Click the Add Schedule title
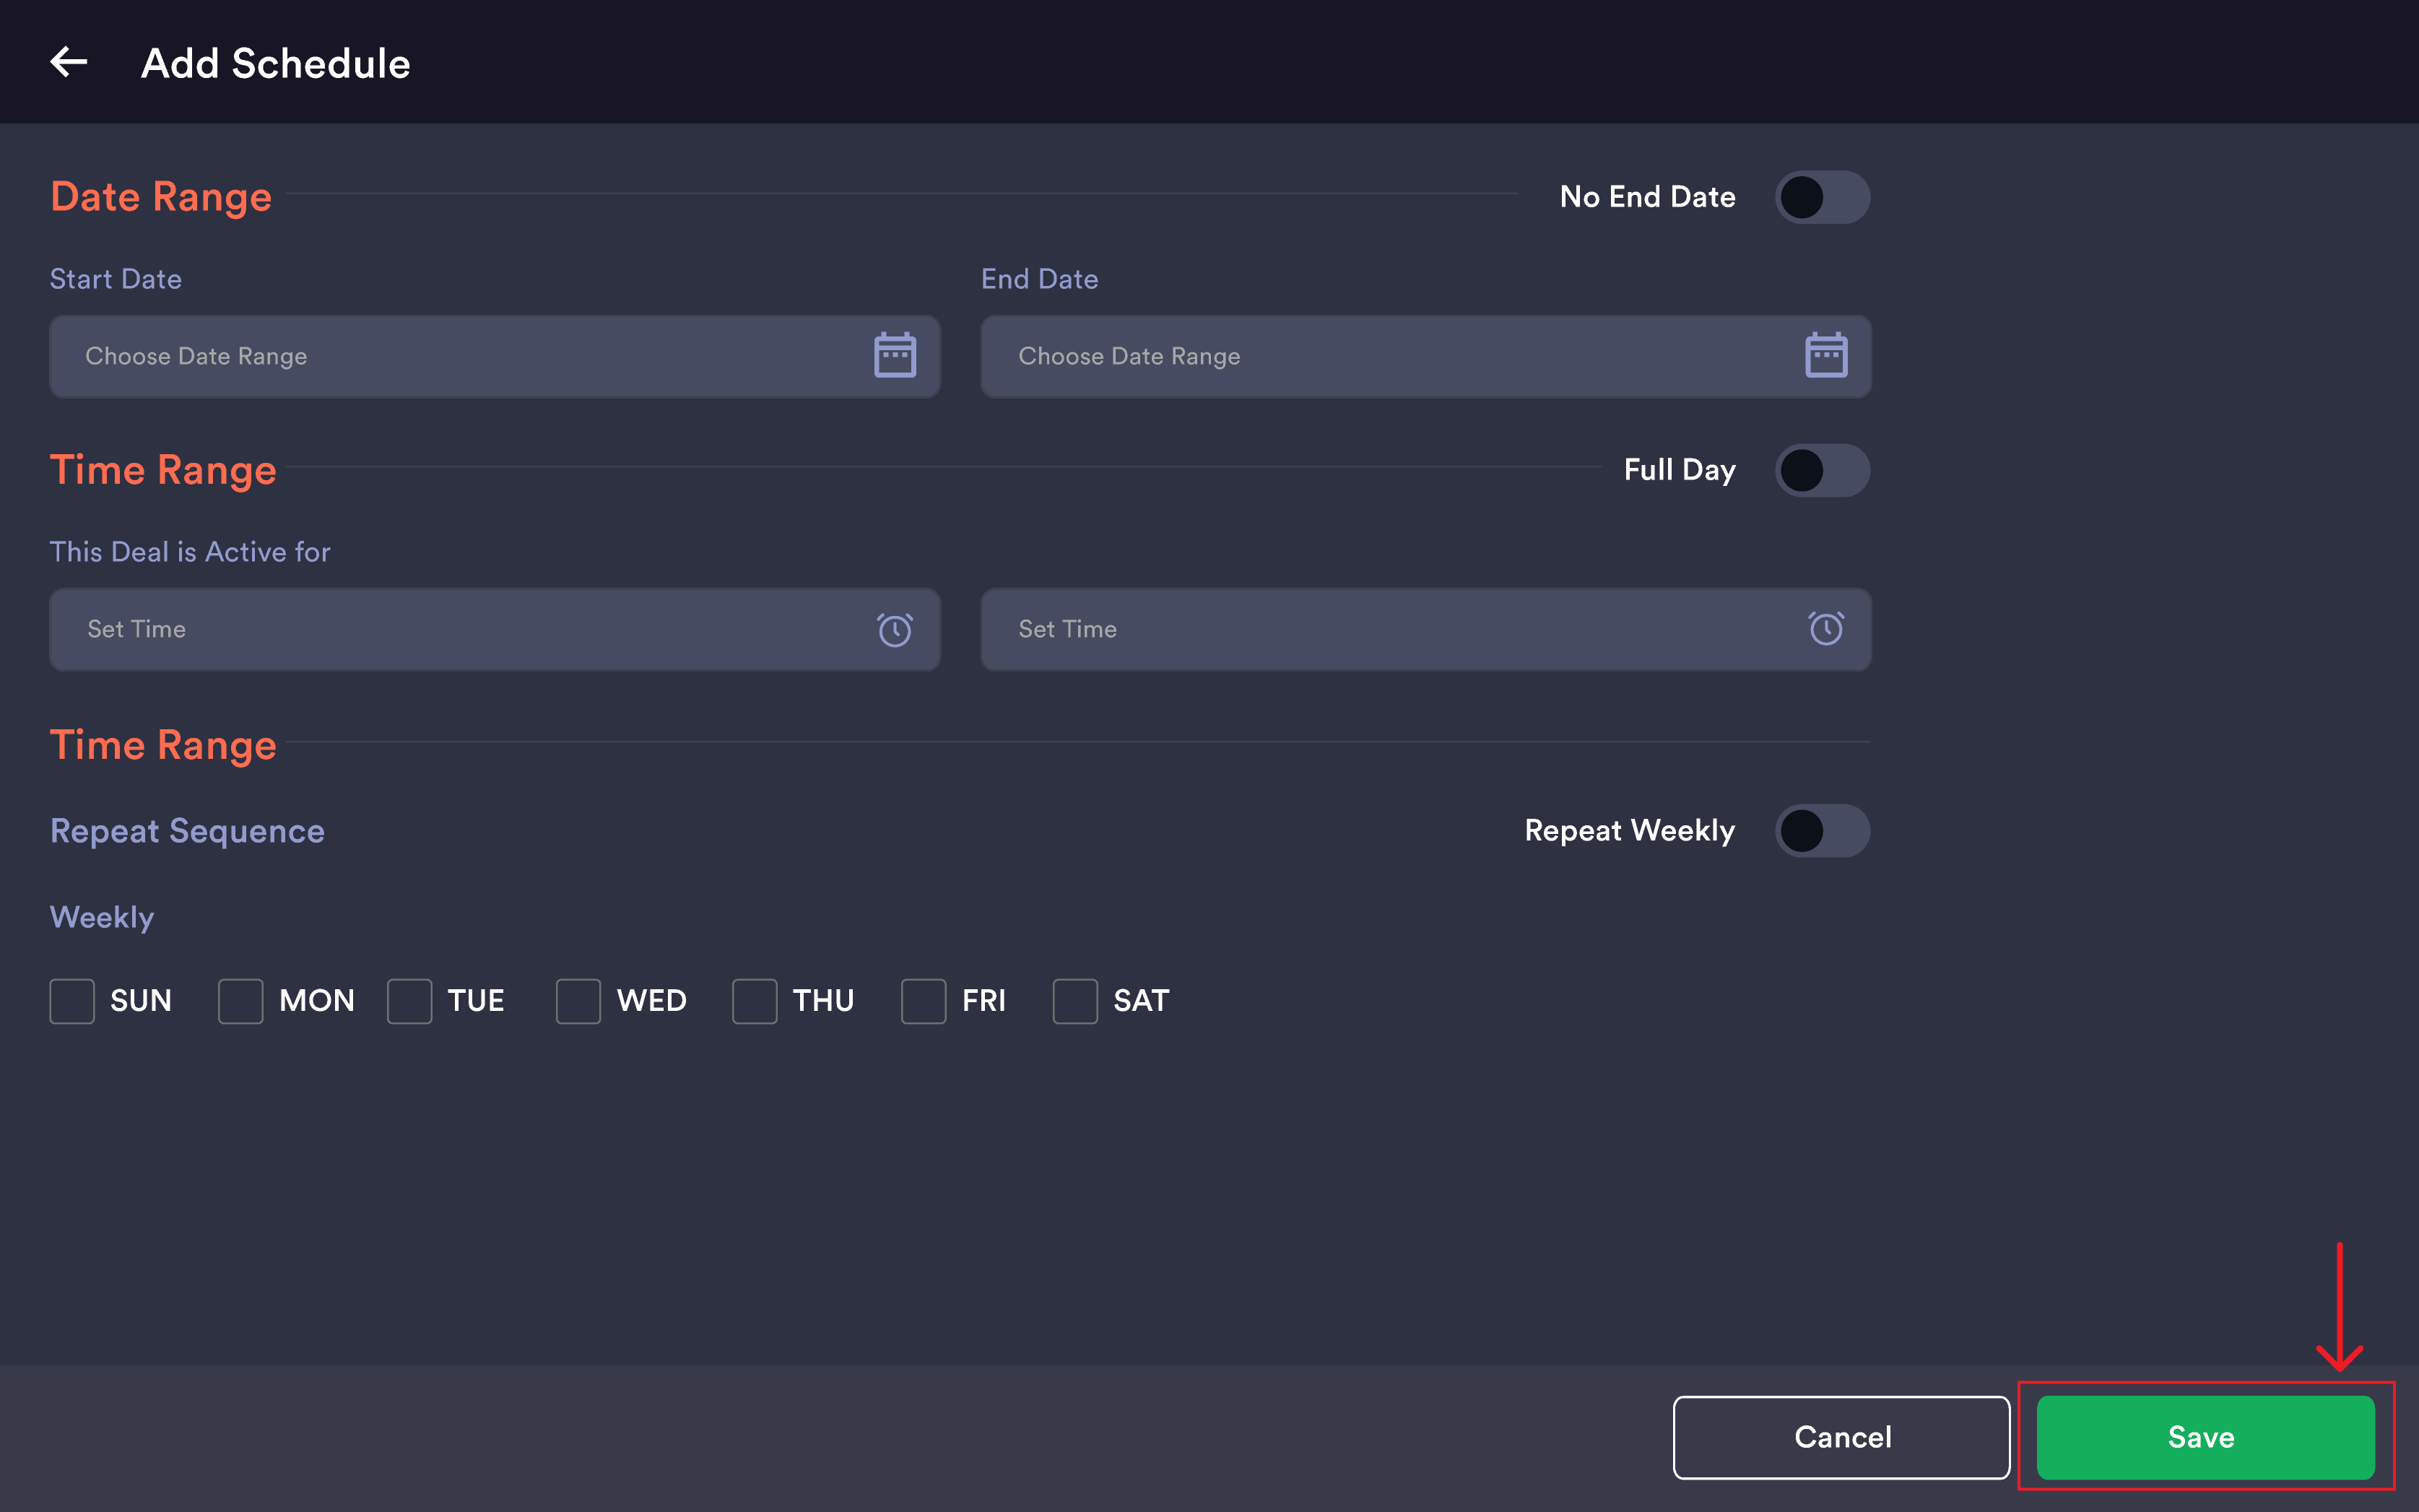The height and width of the screenshot is (1512, 2419). tap(275, 63)
